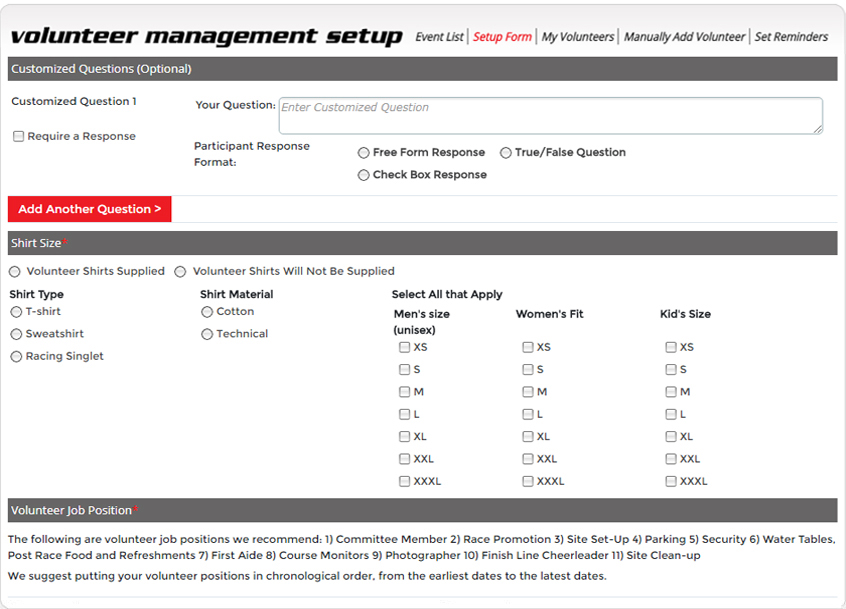Choose Volunteer Shirts Will Not Be Supplied

point(181,272)
